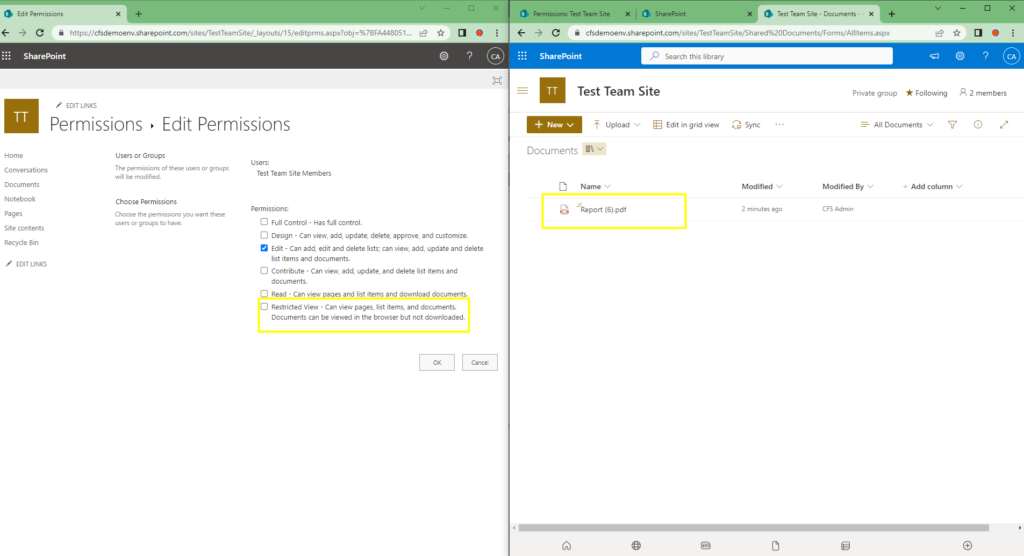Click TT logo beside Test Team Site title
1024x556 pixels.
coord(552,91)
